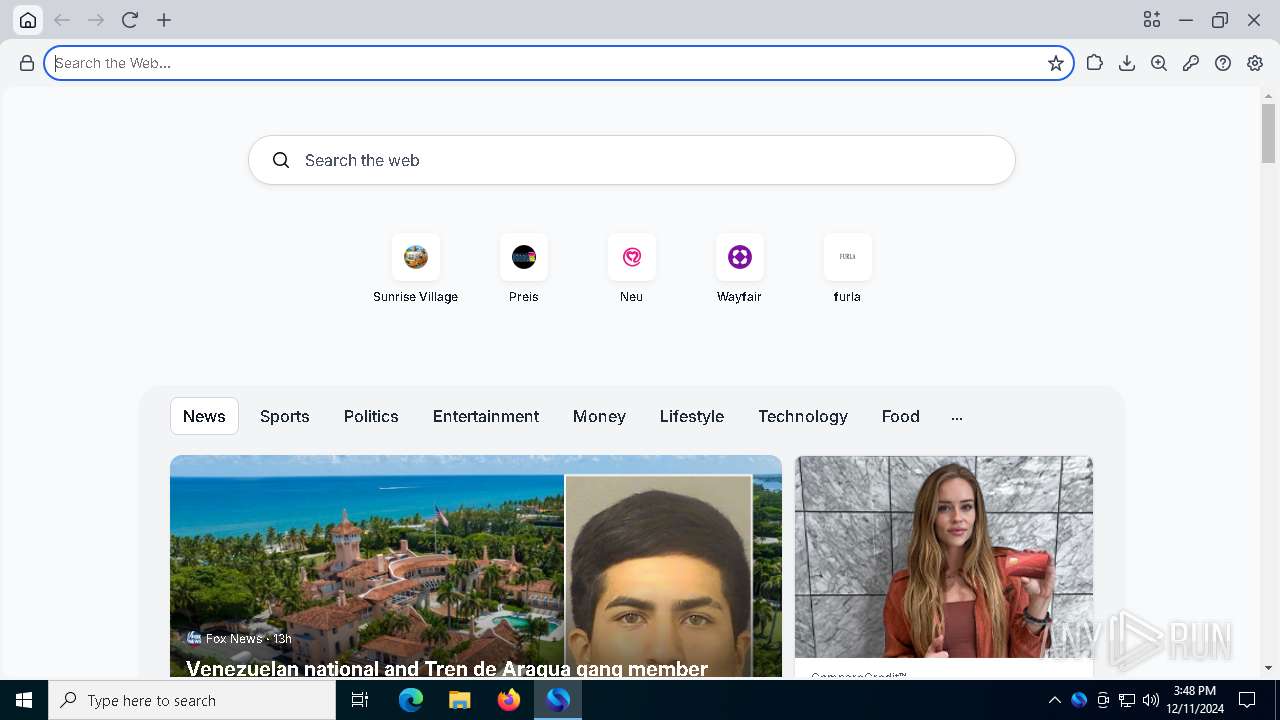Click the magnifier icon in page search box
The height and width of the screenshot is (720, 1280).
[281, 160]
